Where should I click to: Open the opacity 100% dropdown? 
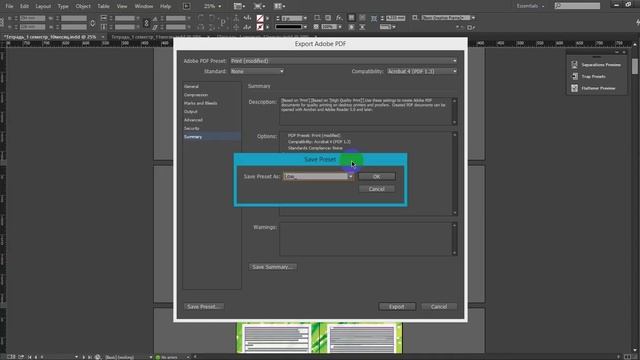tap(340, 27)
